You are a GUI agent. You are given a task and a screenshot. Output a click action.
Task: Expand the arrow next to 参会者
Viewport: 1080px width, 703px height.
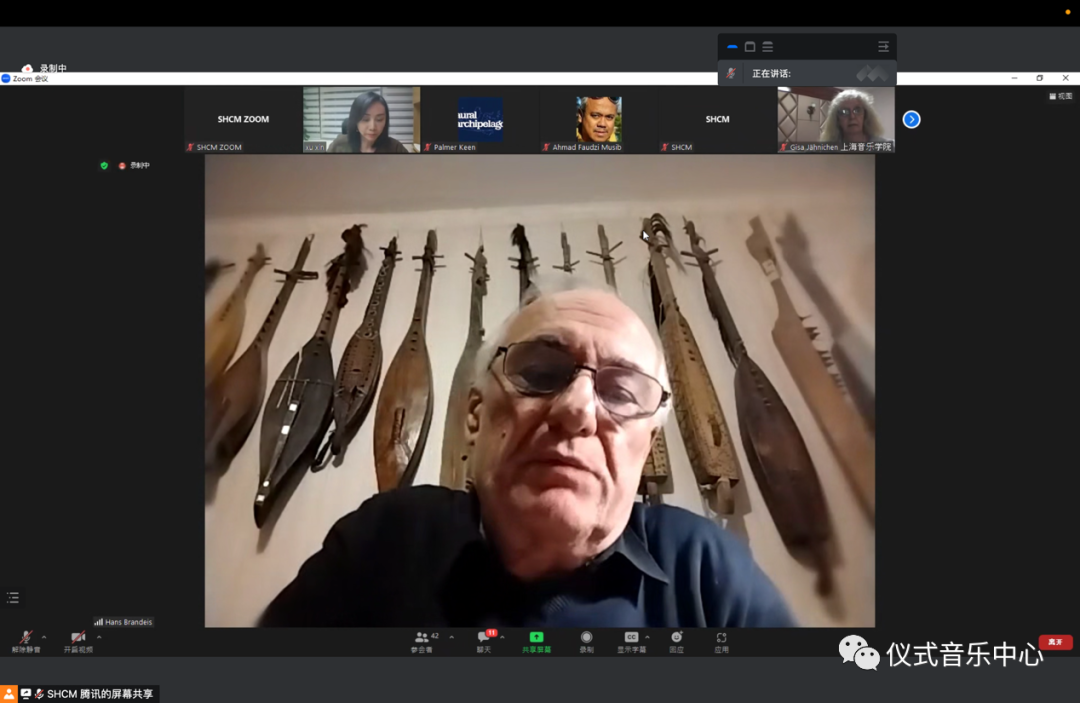coord(451,636)
